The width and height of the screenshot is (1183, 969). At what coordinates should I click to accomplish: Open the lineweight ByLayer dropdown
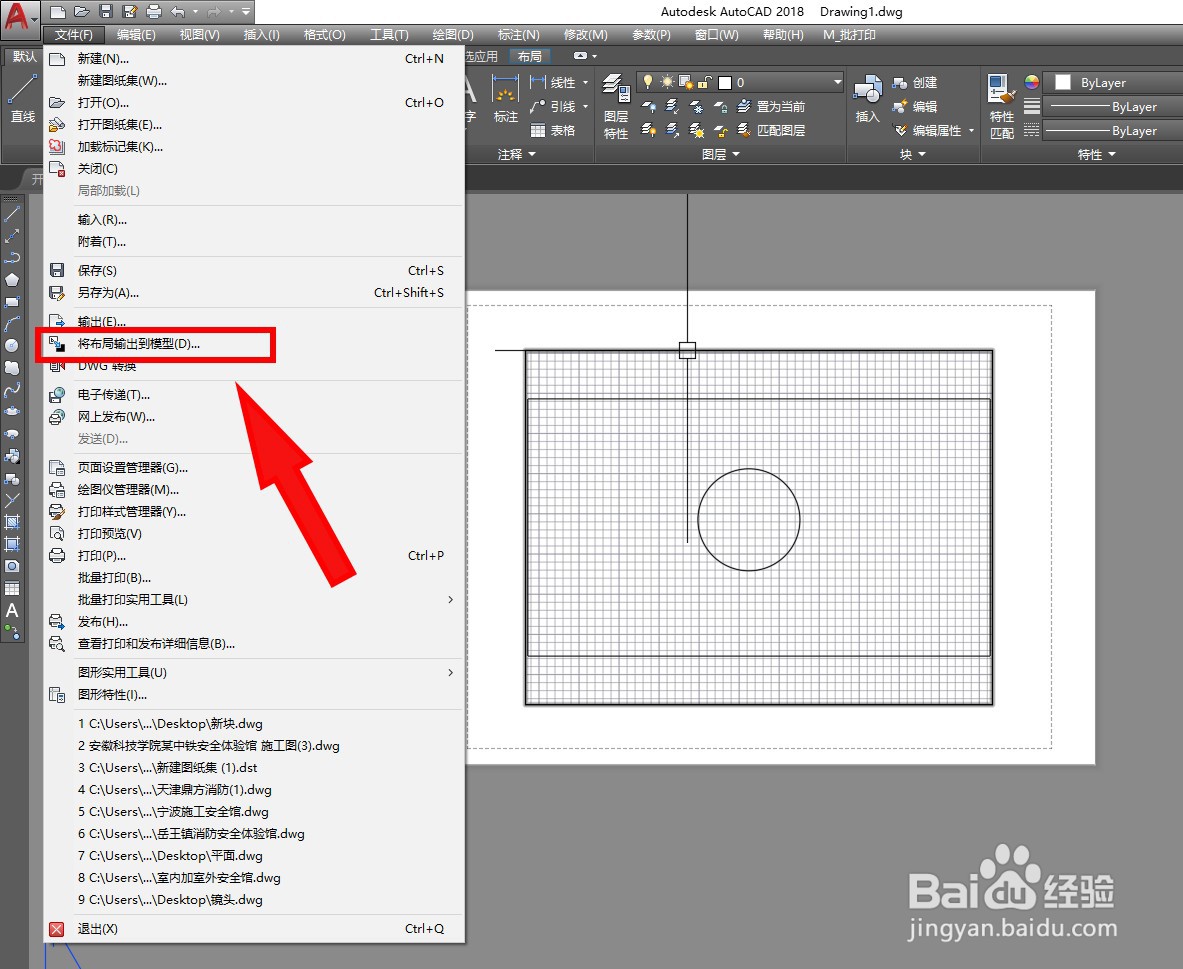[x=1114, y=106]
